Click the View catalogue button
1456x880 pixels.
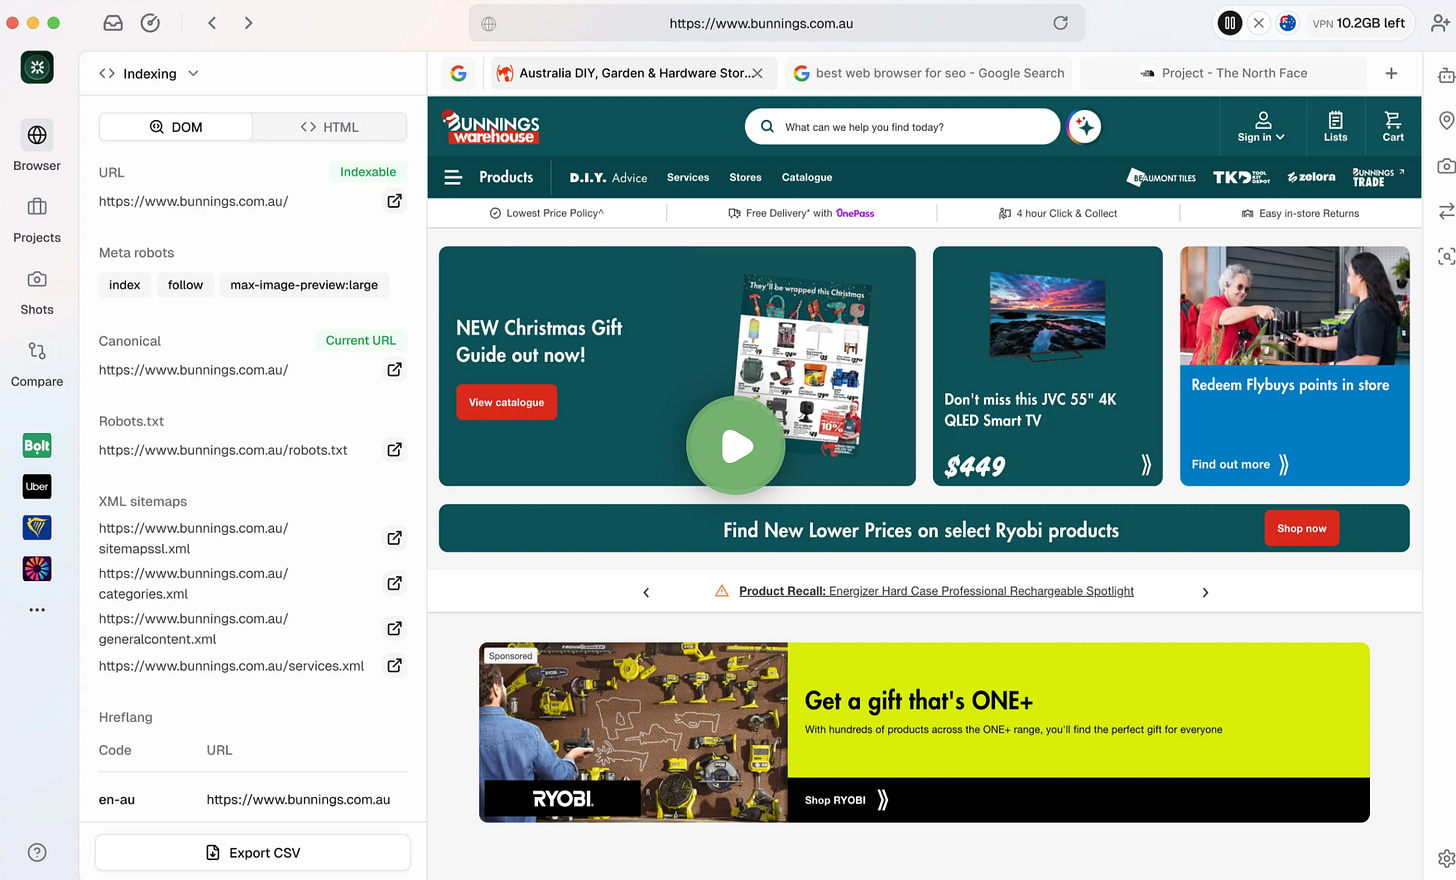click(507, 402)
